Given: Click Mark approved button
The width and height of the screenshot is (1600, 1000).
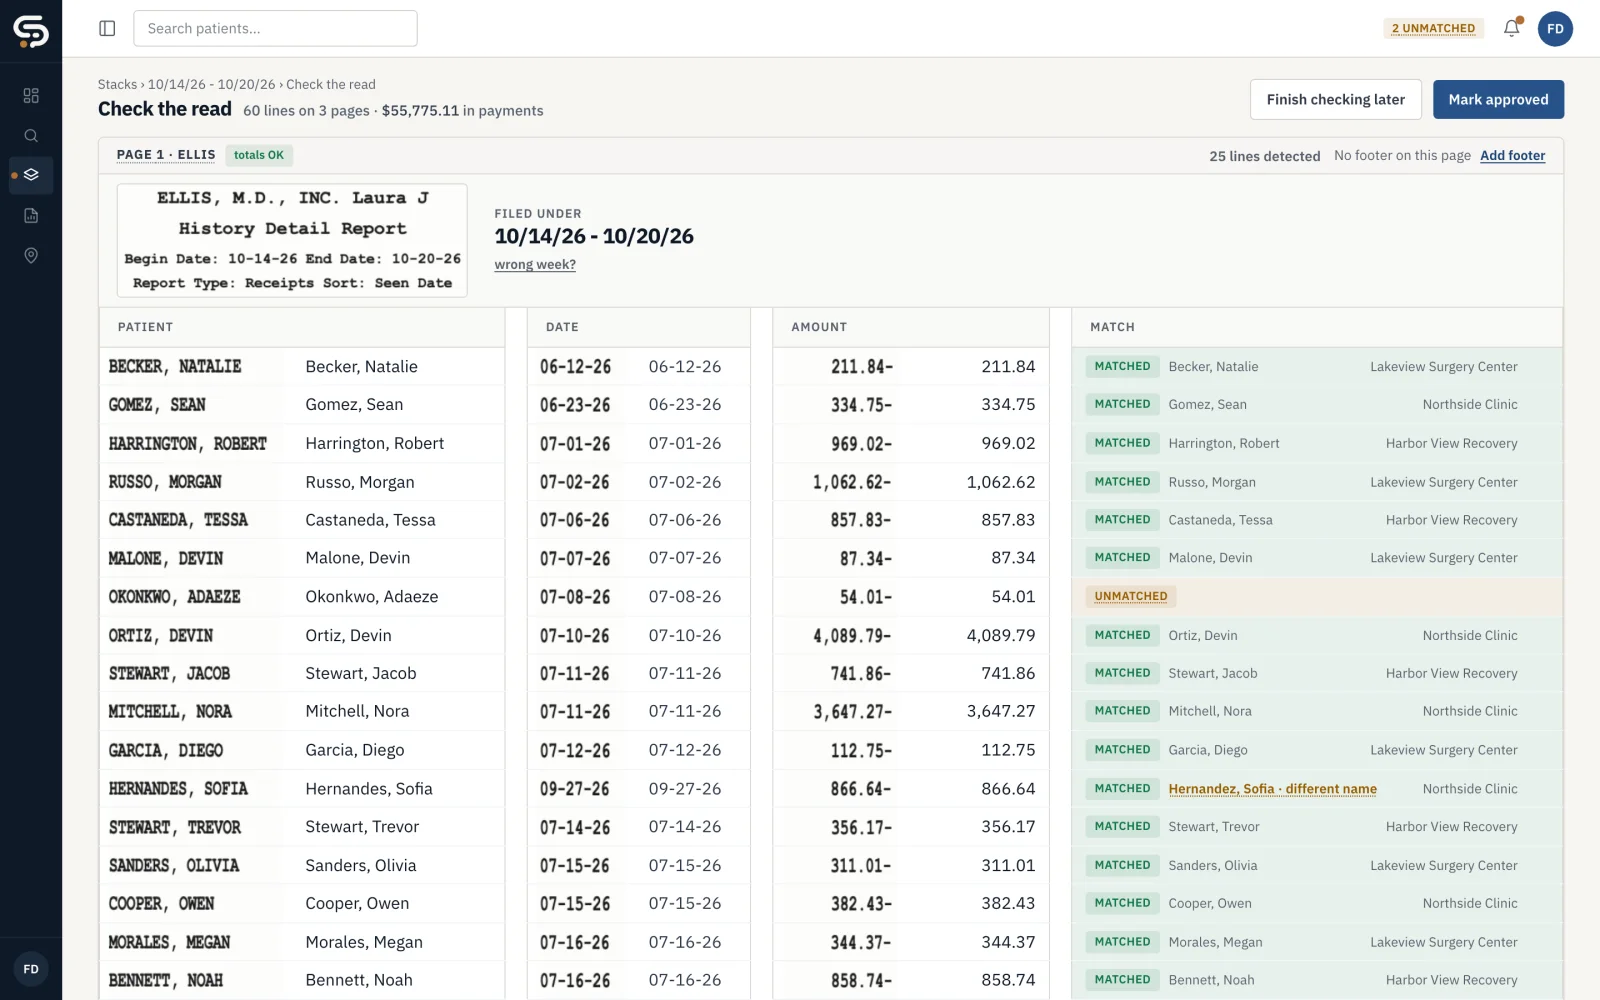Looking at the screenshot, I should (1498, 99).
